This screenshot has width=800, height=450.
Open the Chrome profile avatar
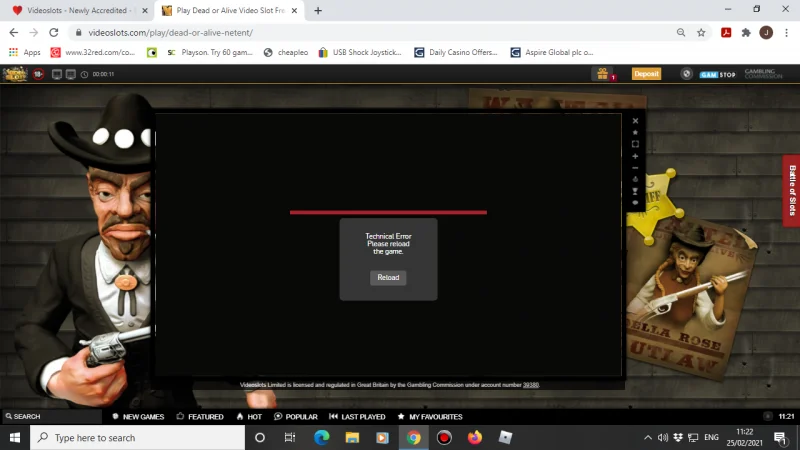point(766,33)
